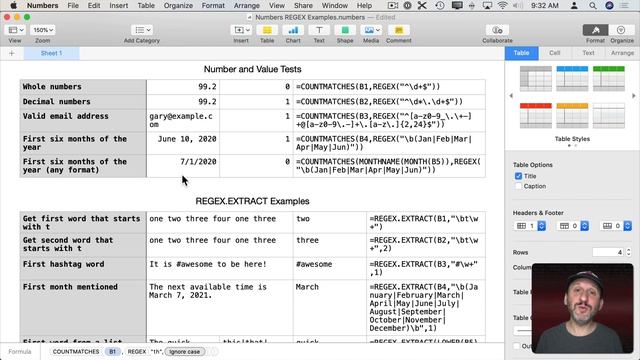Choose the plain white table style thumbnail
Viewport: 640px width, 360px height.
pyautogui.click(x=609, y=116)
